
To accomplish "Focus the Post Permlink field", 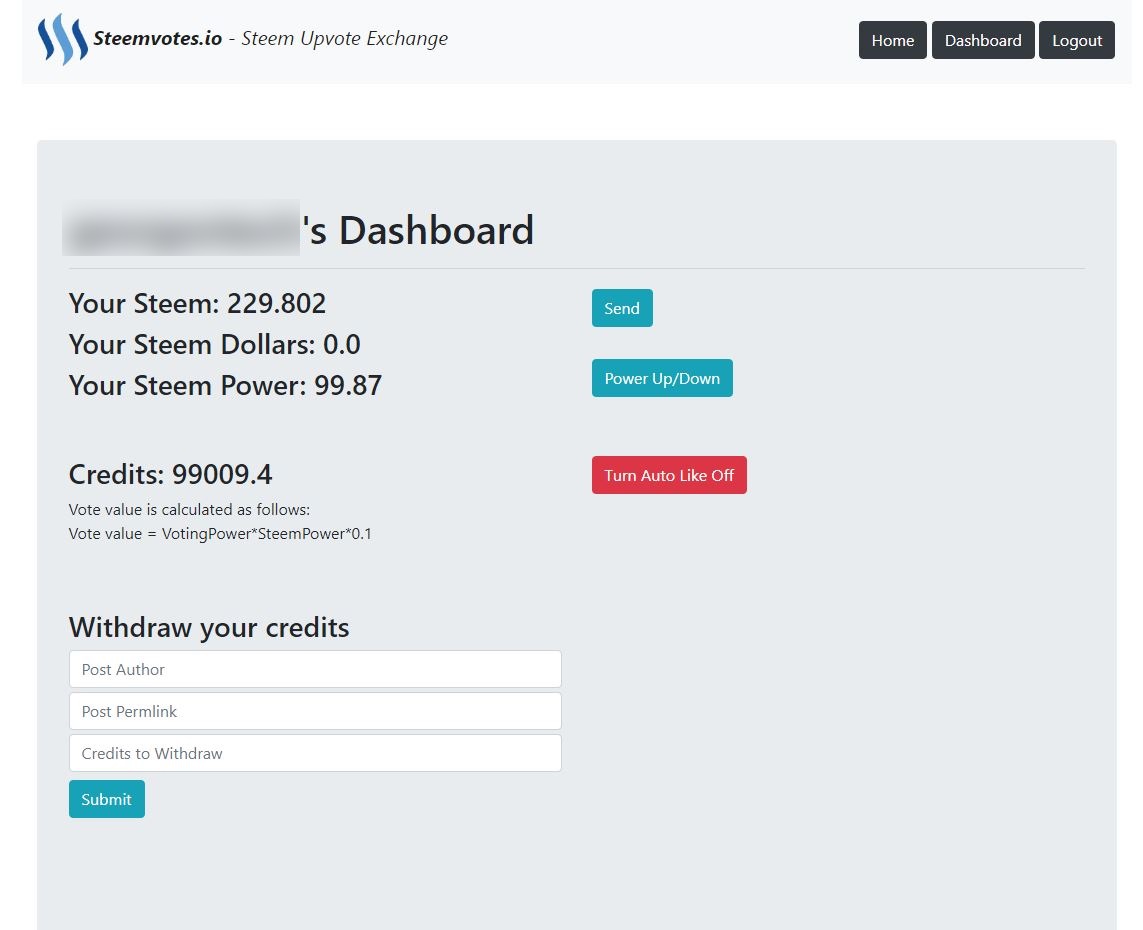I will (x=315, y=711).
